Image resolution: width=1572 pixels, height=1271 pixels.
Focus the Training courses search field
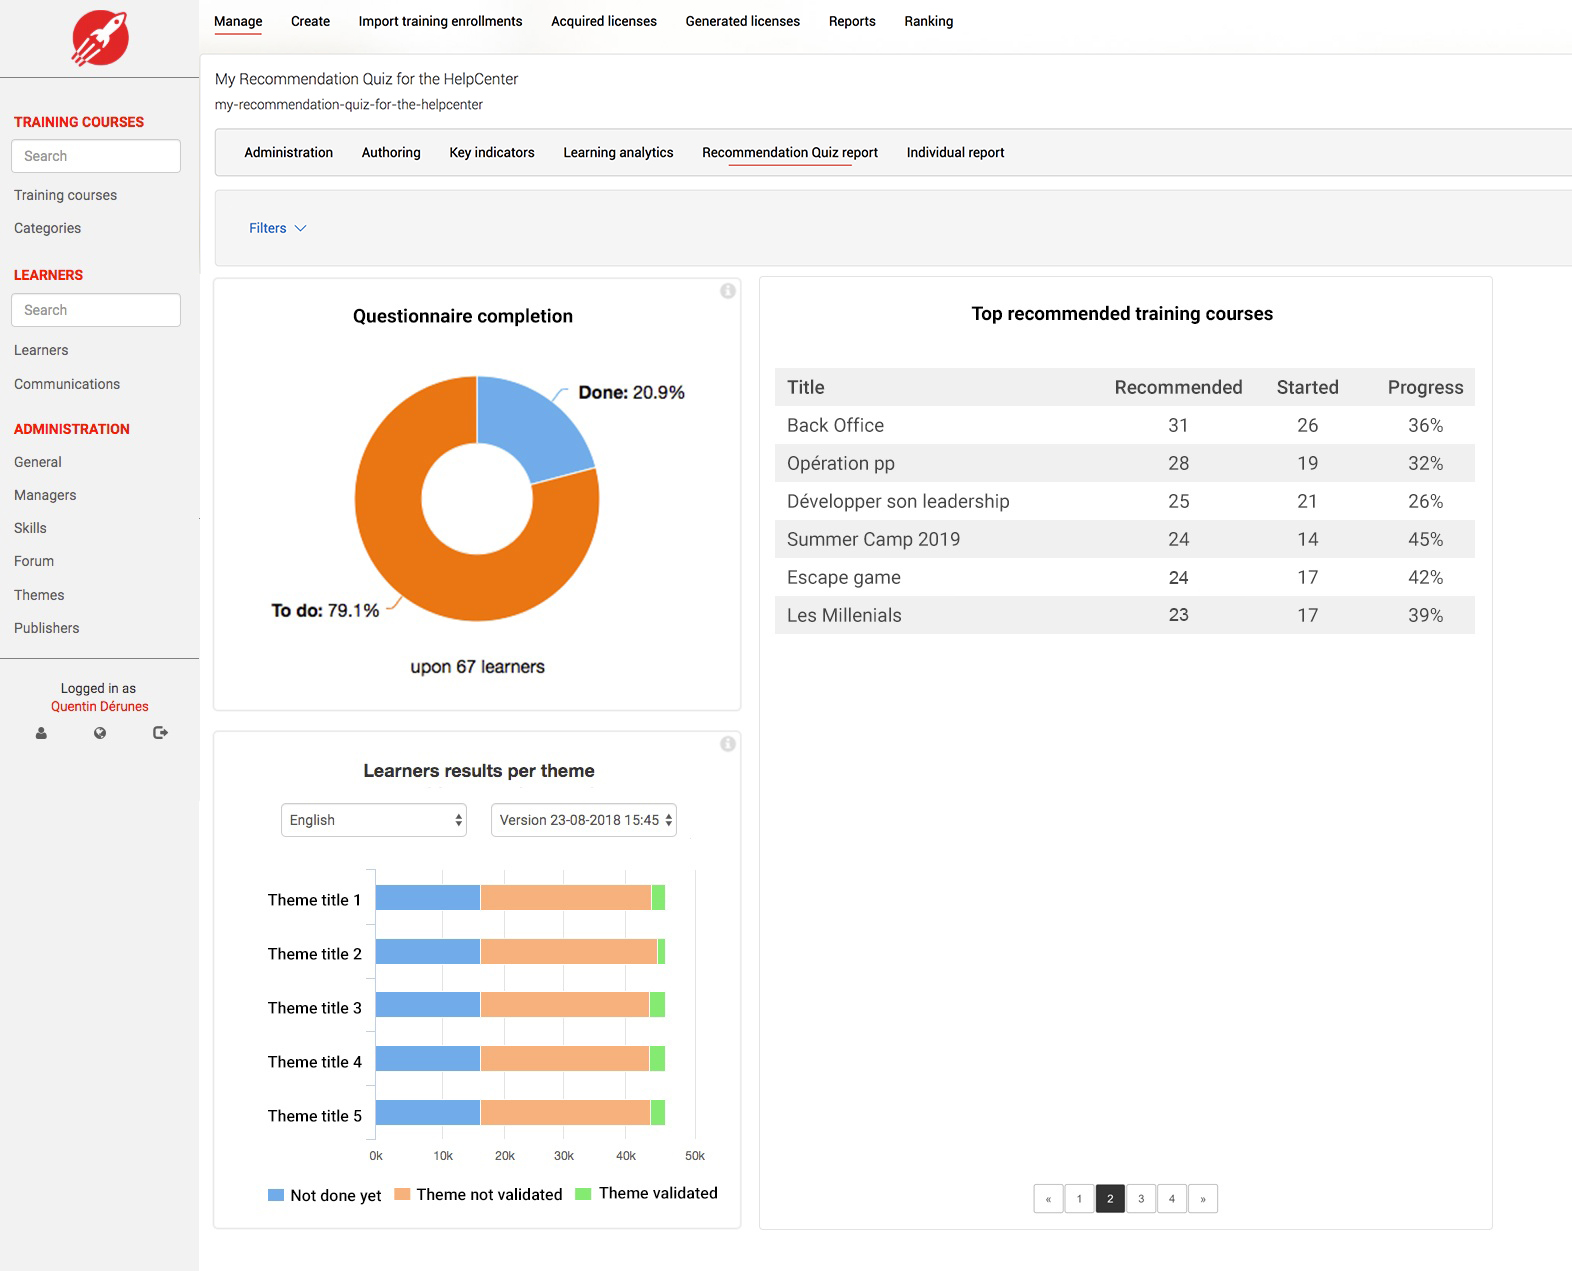click(96, 156)
